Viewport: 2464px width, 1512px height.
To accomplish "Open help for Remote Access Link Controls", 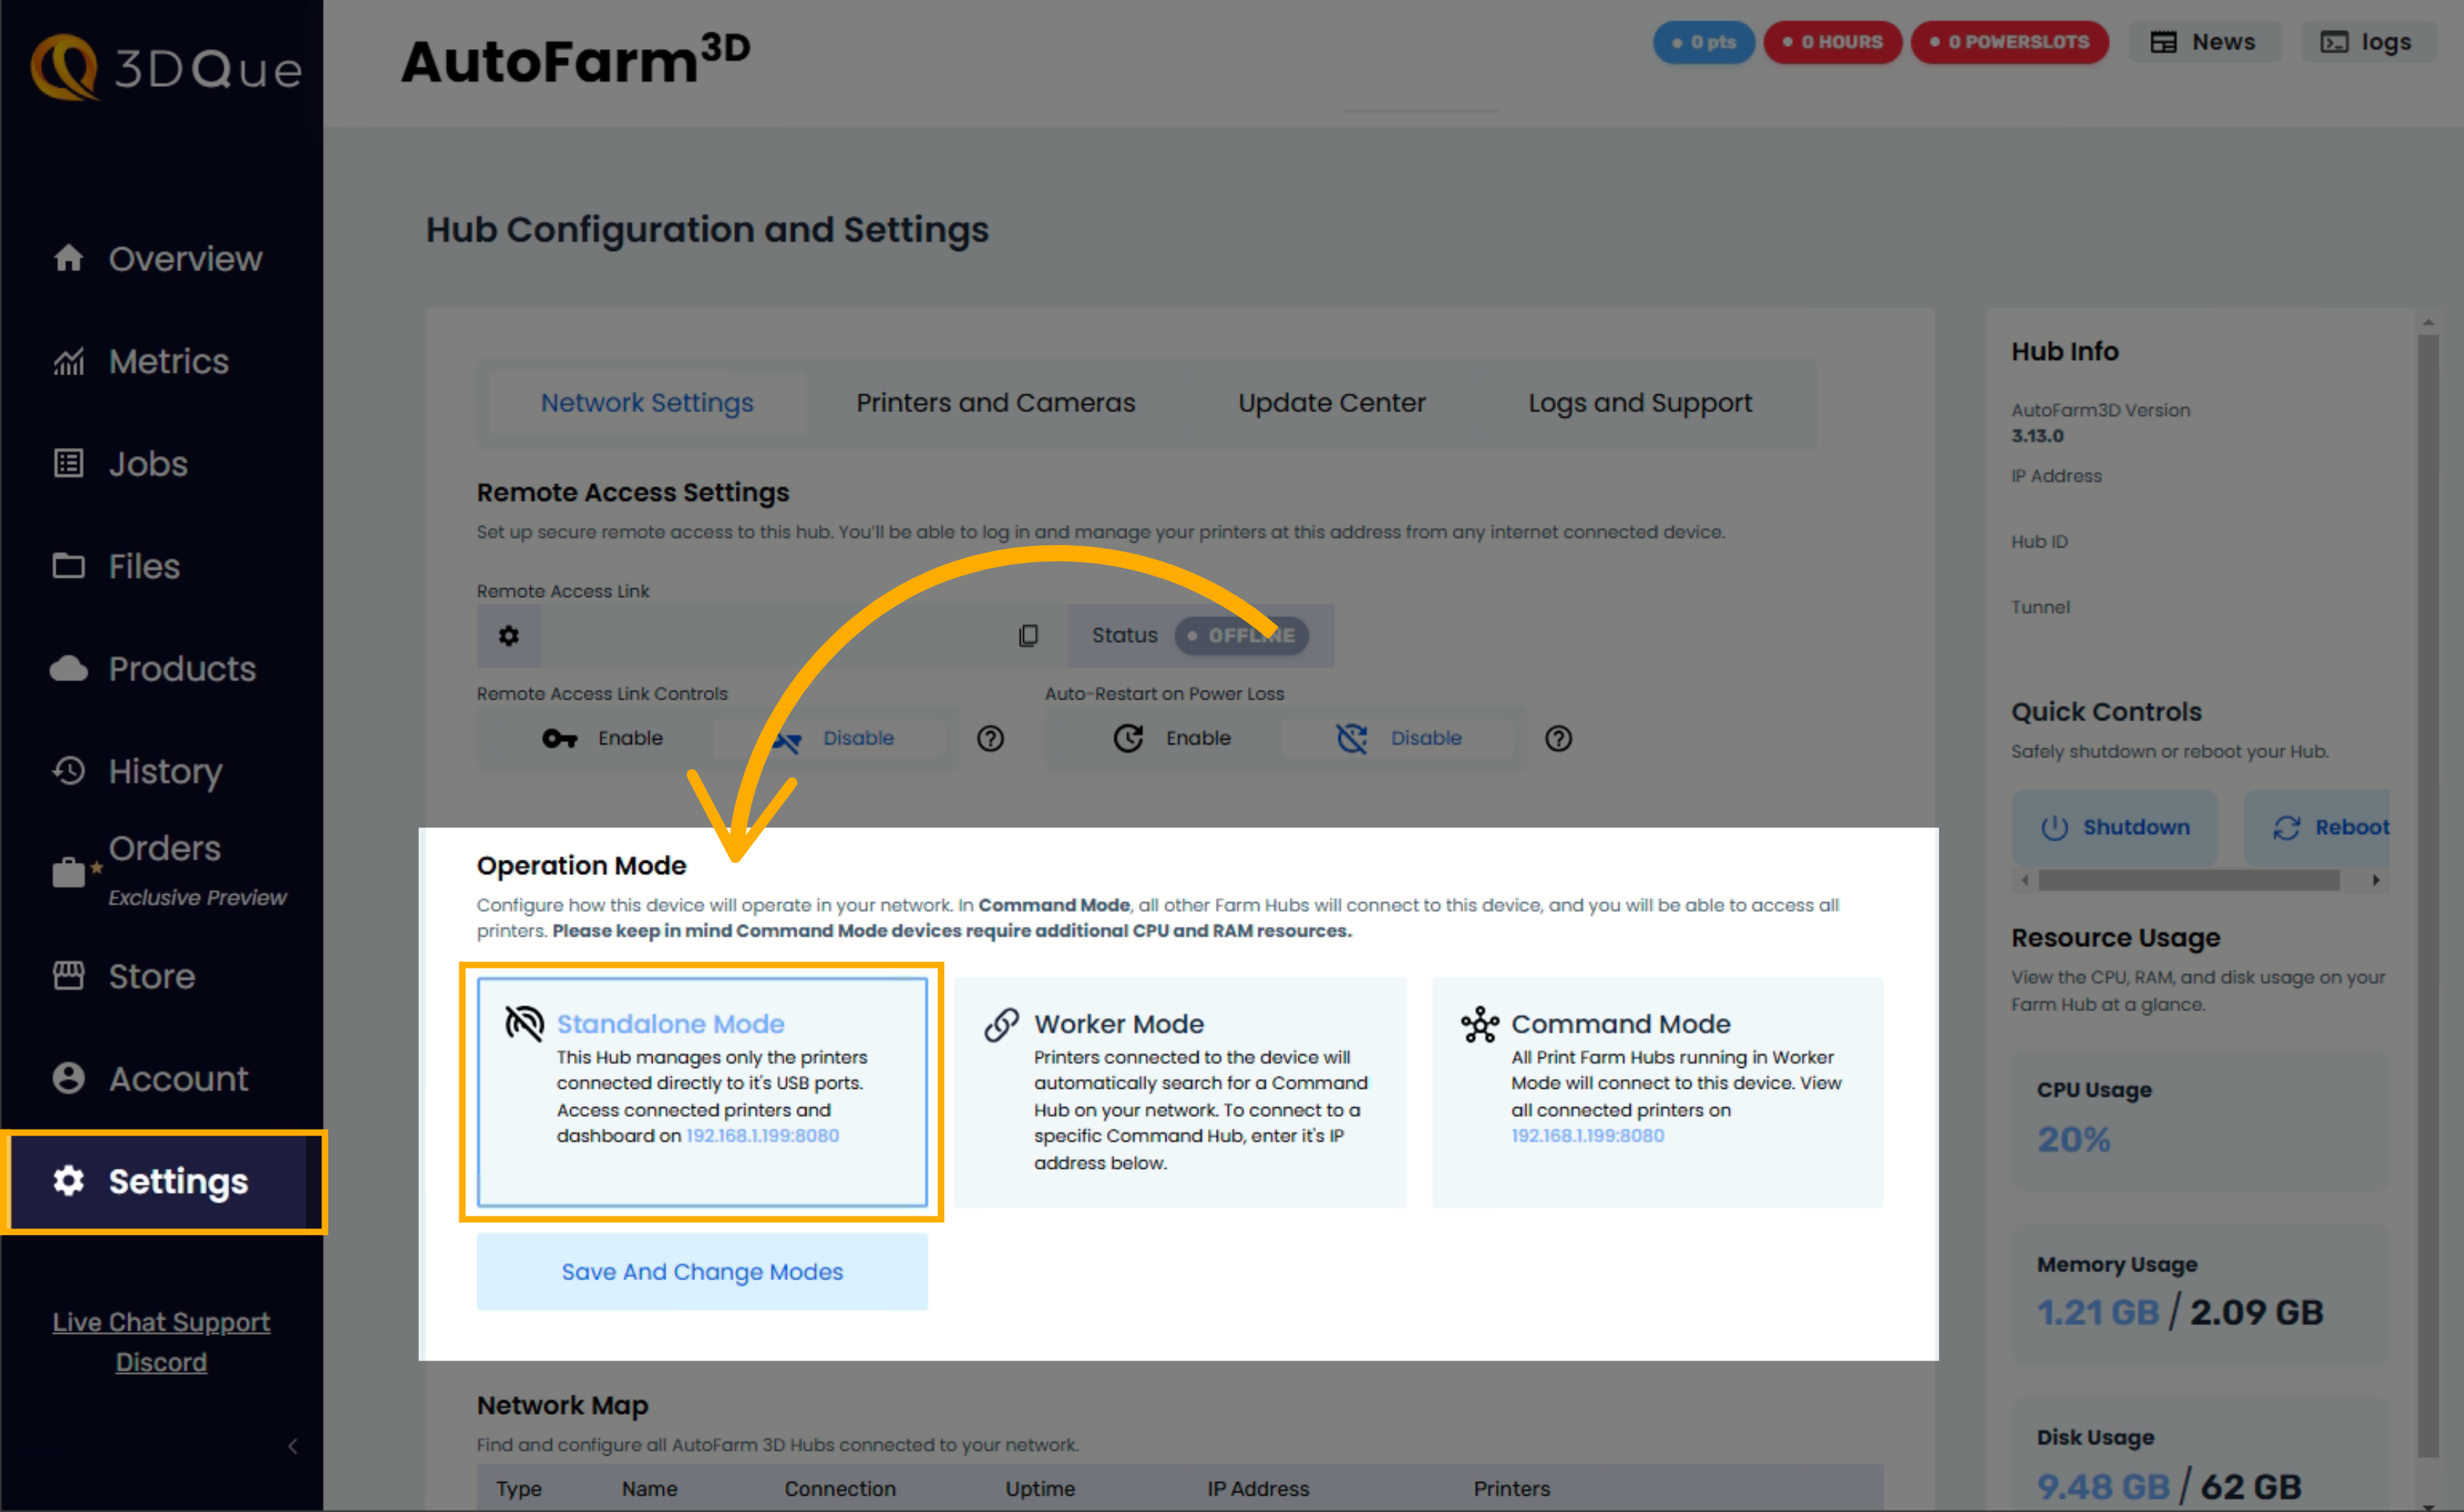I will 990,738.
